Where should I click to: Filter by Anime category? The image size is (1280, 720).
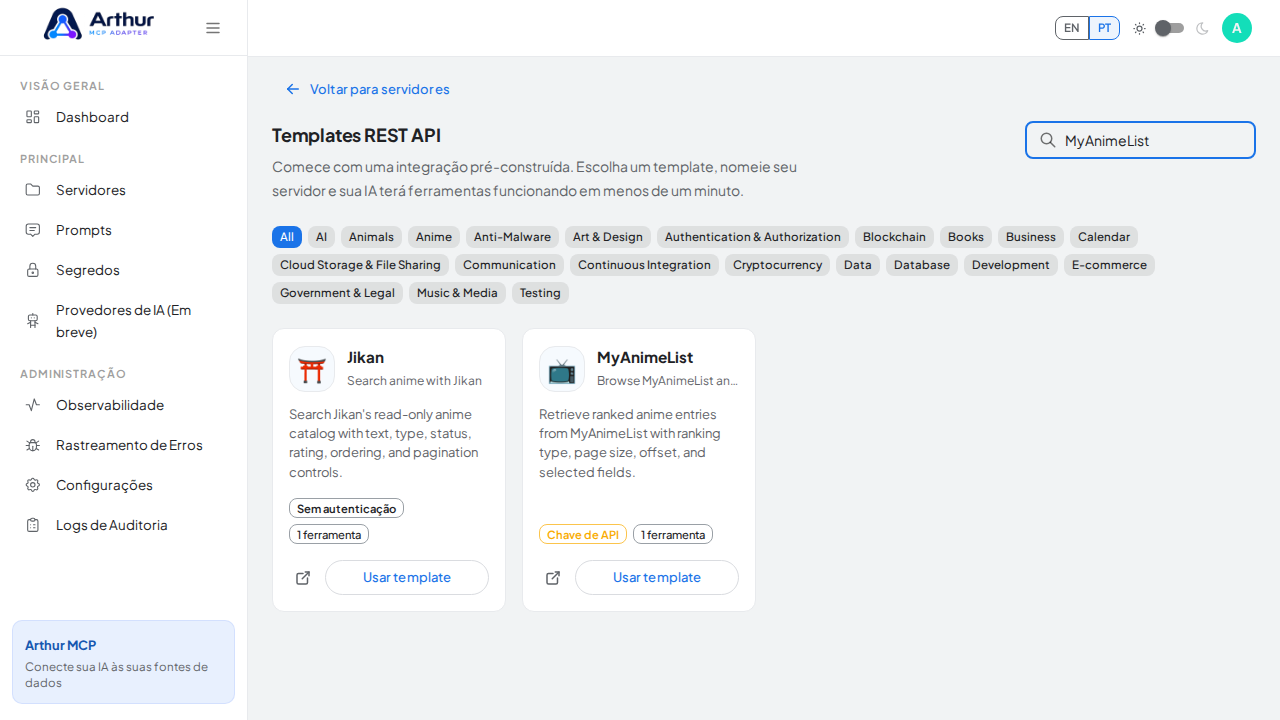pyautogui.click(x=434, y=237)
